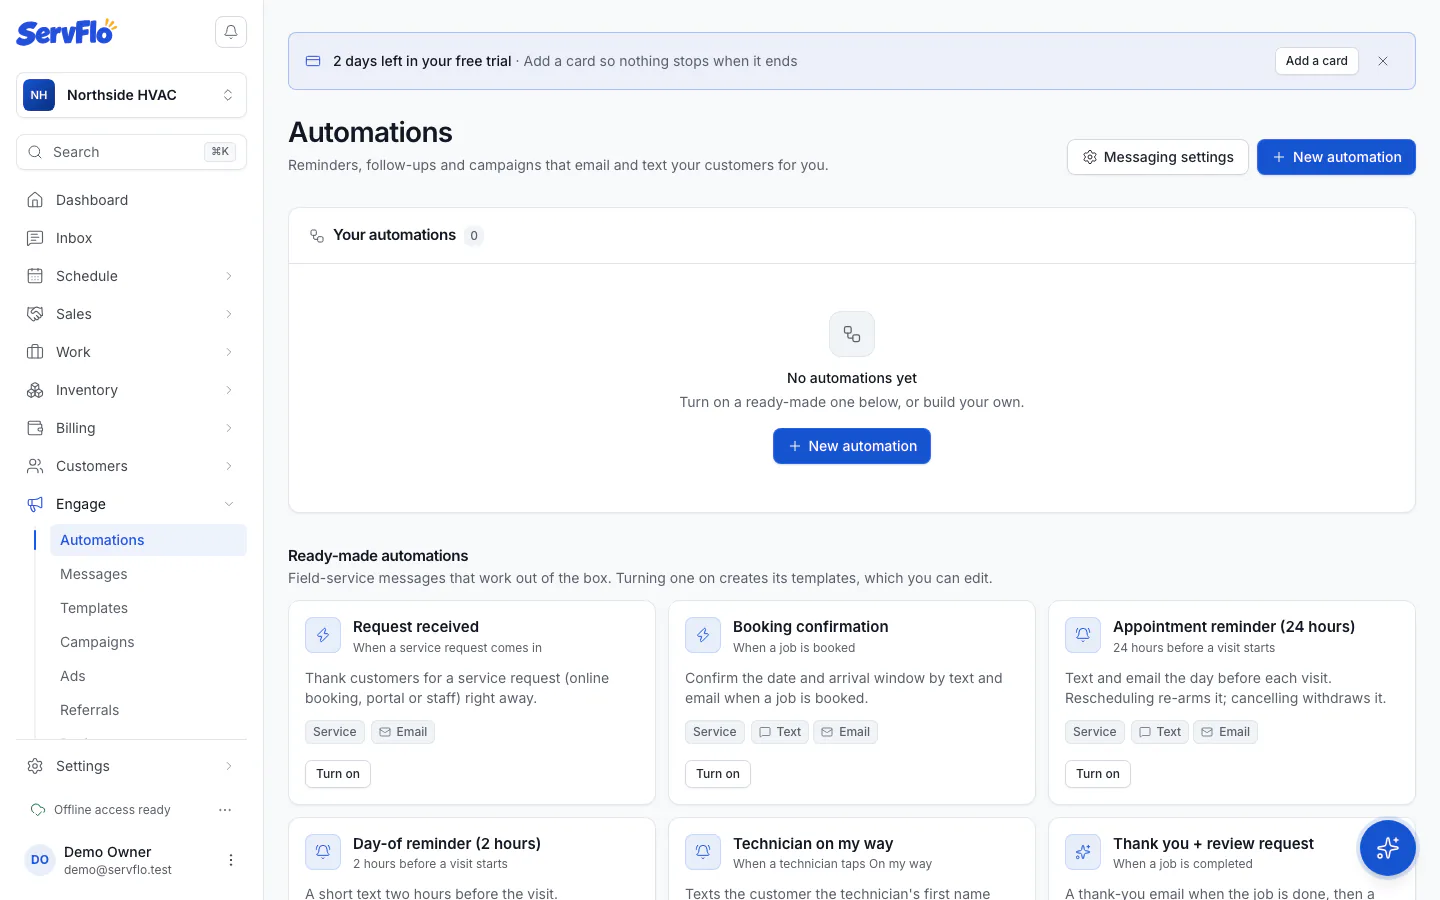Open Templates under Engage

(x=148, y=608)
